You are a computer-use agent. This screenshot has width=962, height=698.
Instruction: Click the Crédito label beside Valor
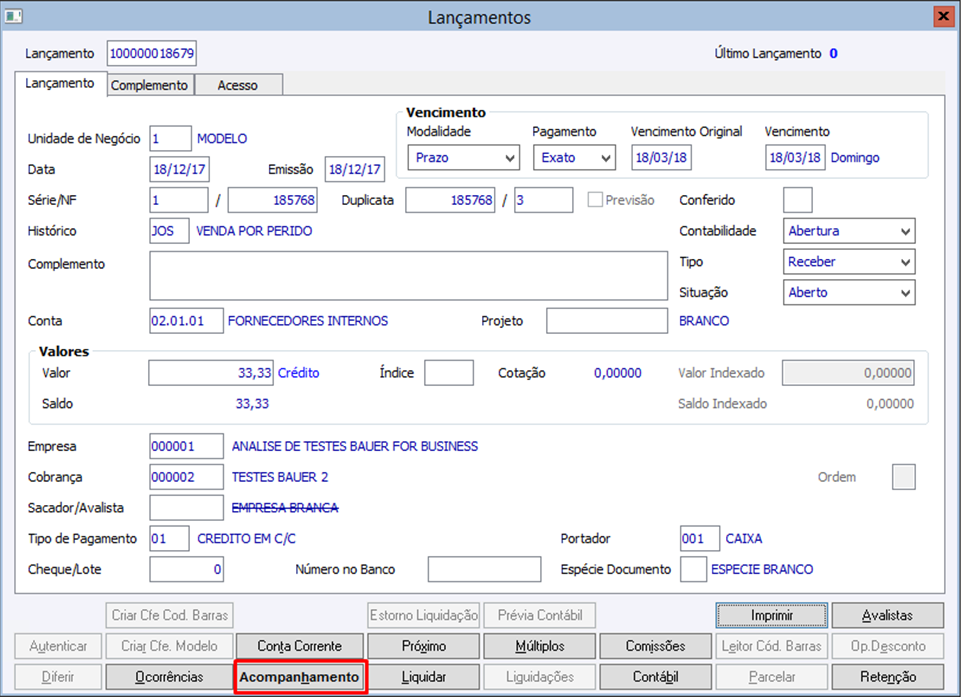(298, 373)
